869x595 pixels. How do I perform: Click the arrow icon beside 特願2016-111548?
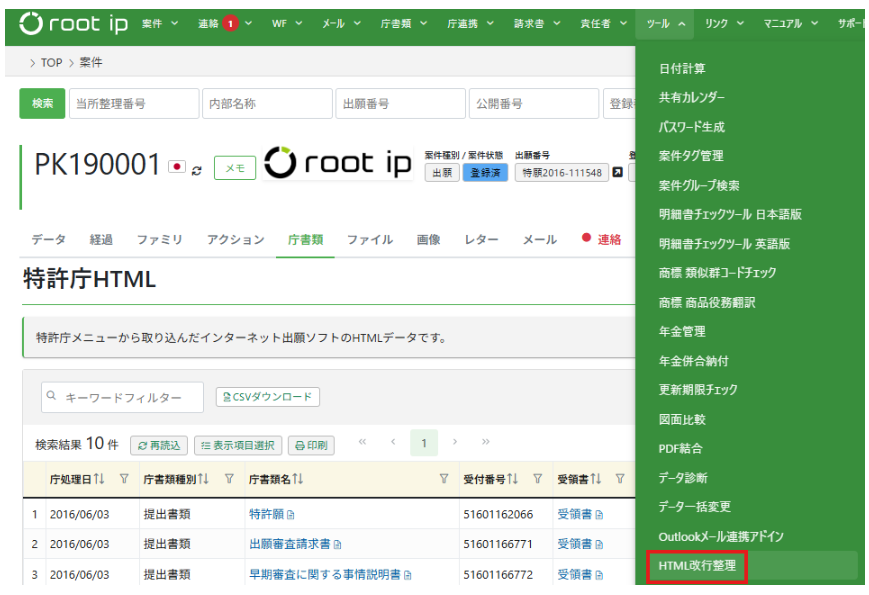[617, 173]
